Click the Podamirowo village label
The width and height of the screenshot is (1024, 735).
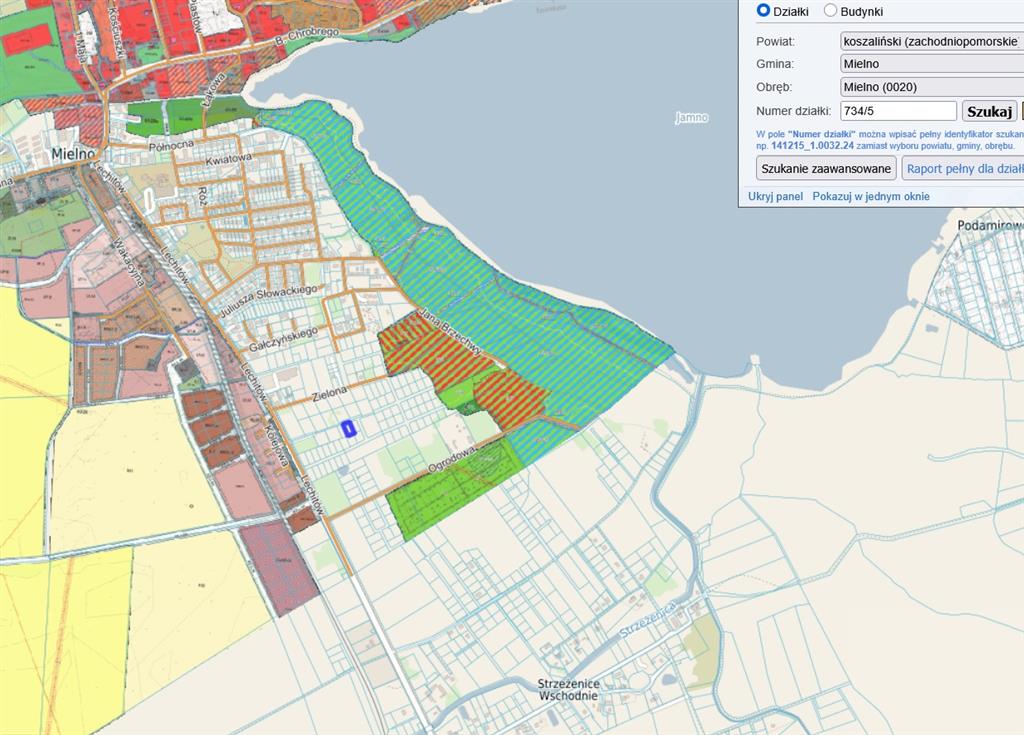point(989,225)
